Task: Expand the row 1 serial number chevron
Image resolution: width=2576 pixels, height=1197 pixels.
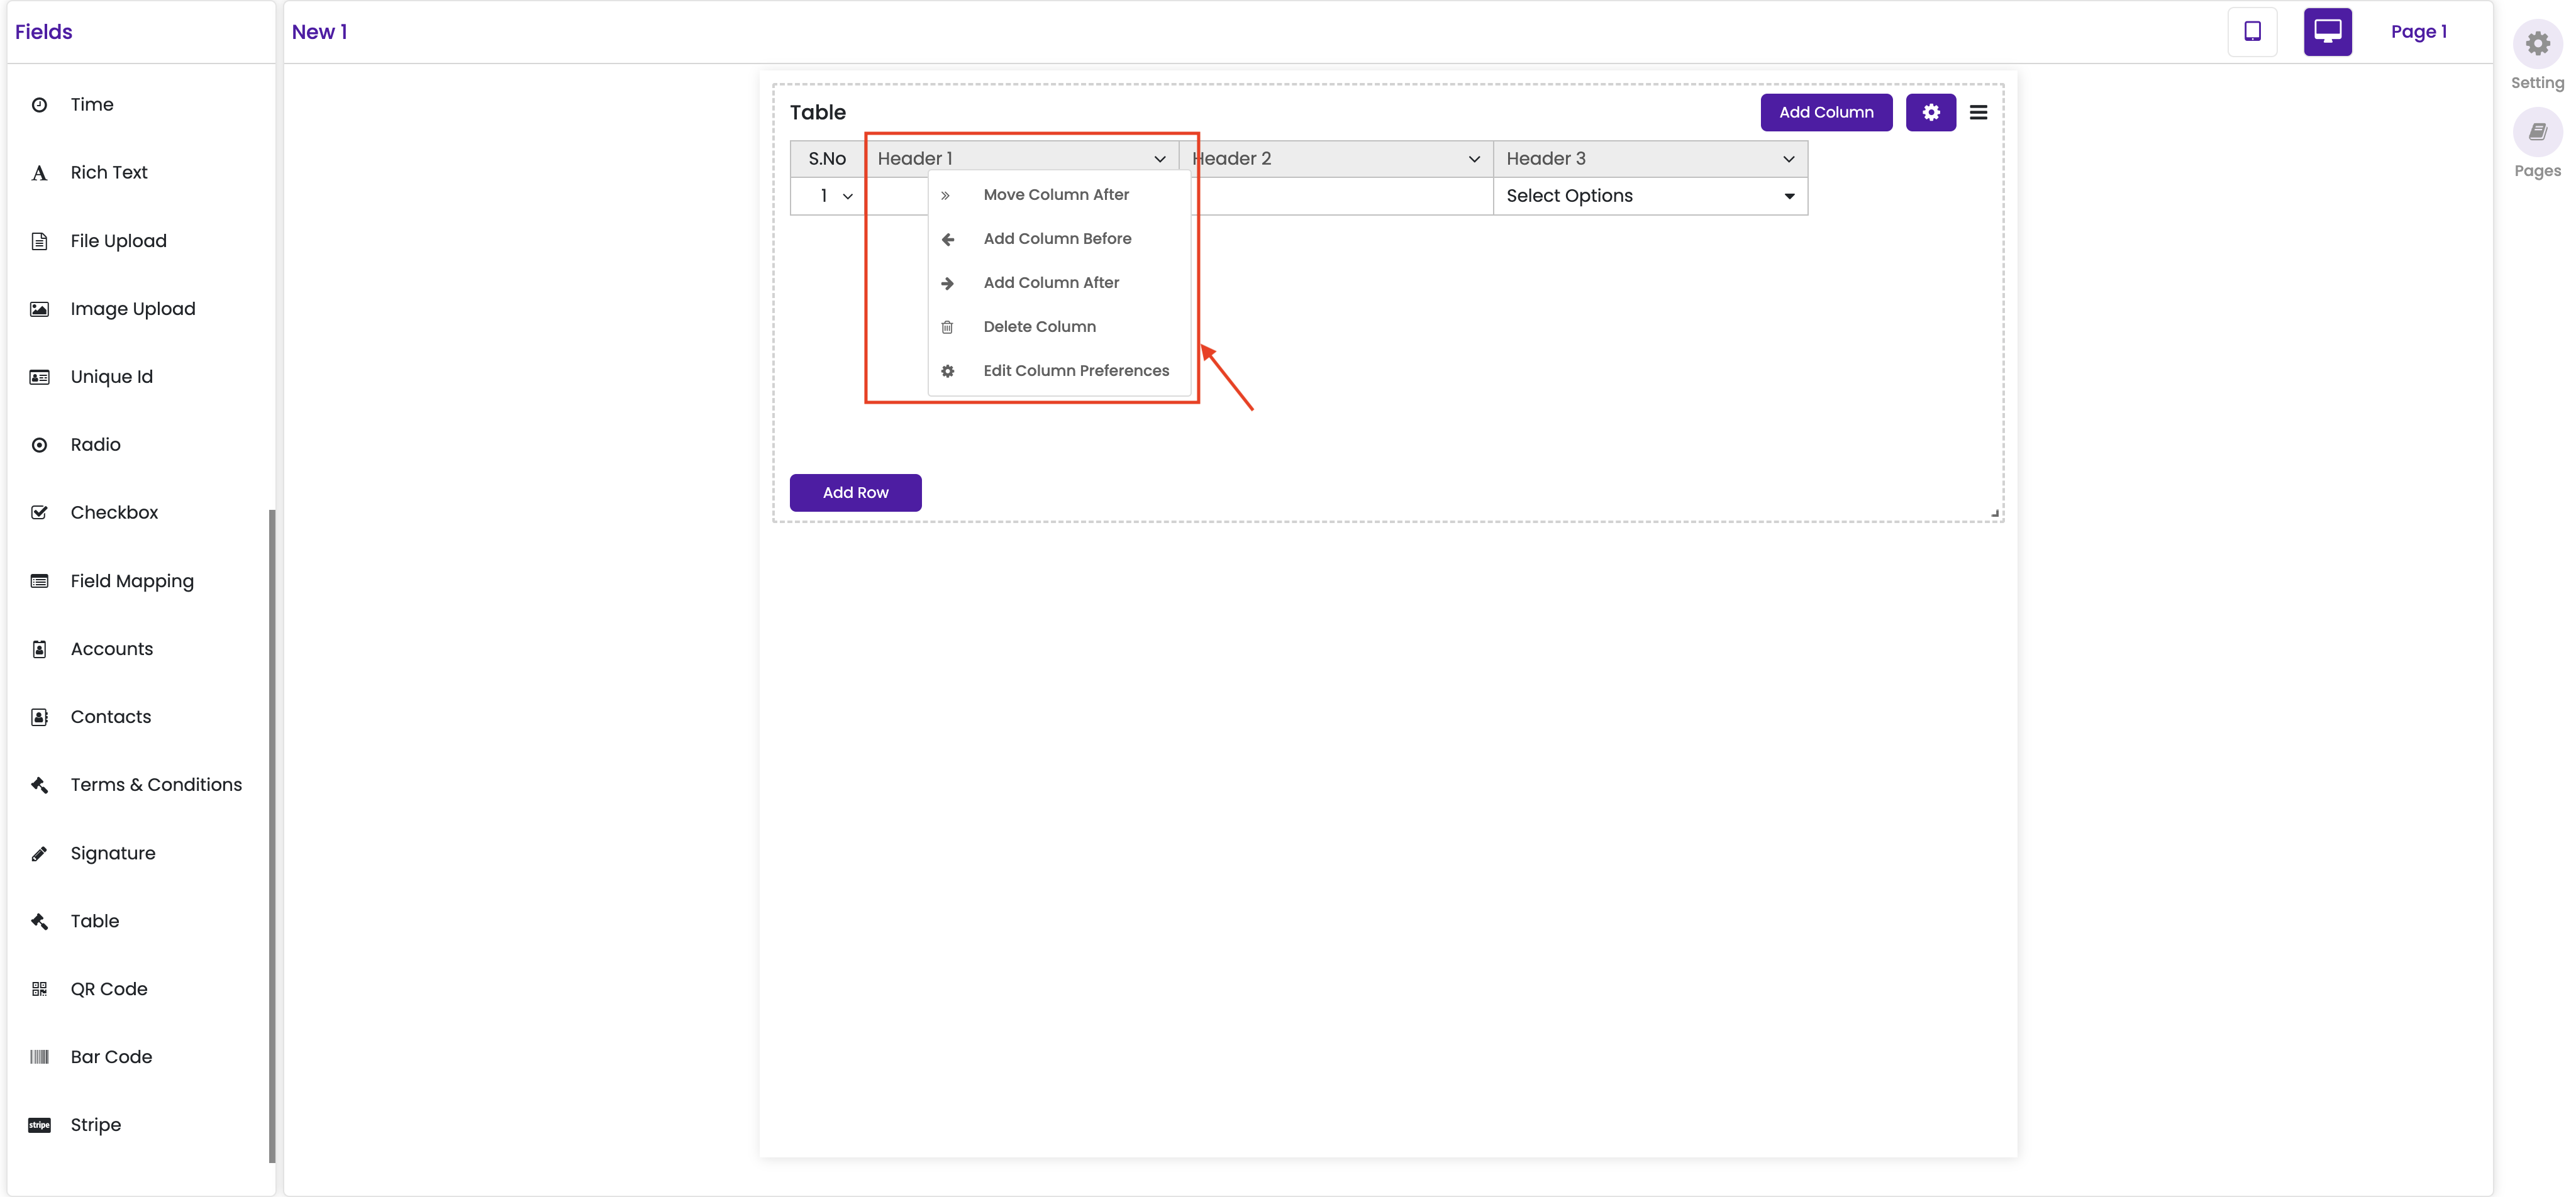Action: [847, 196]
